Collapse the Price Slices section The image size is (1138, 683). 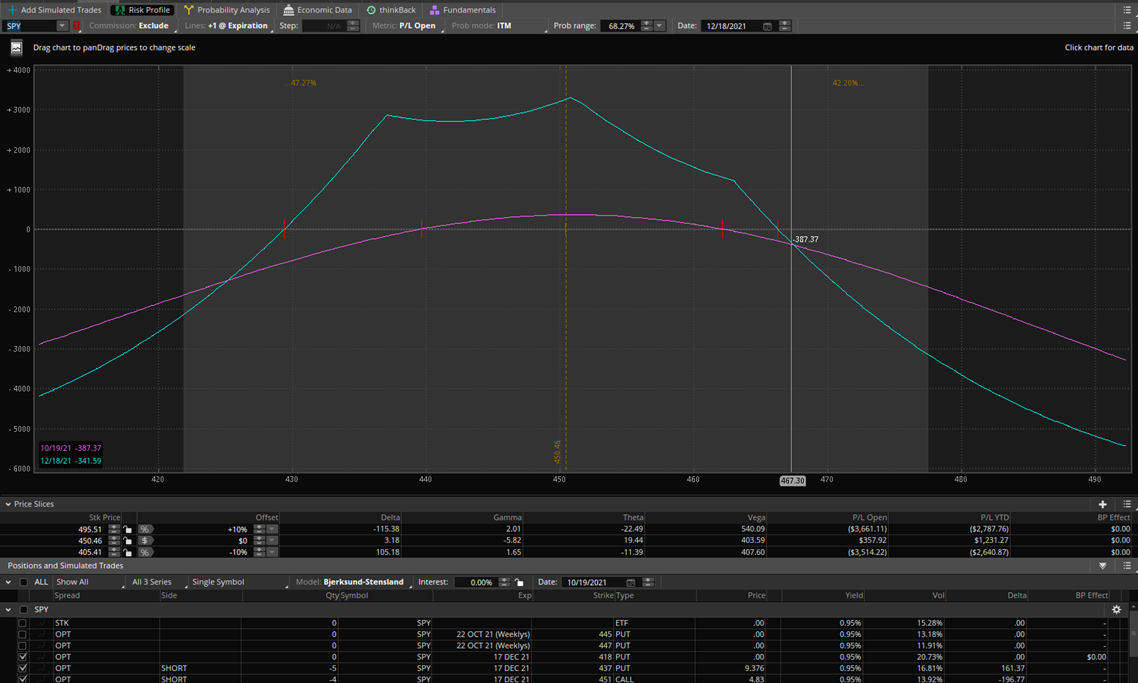pyautogui.click(x=8, y=505)
